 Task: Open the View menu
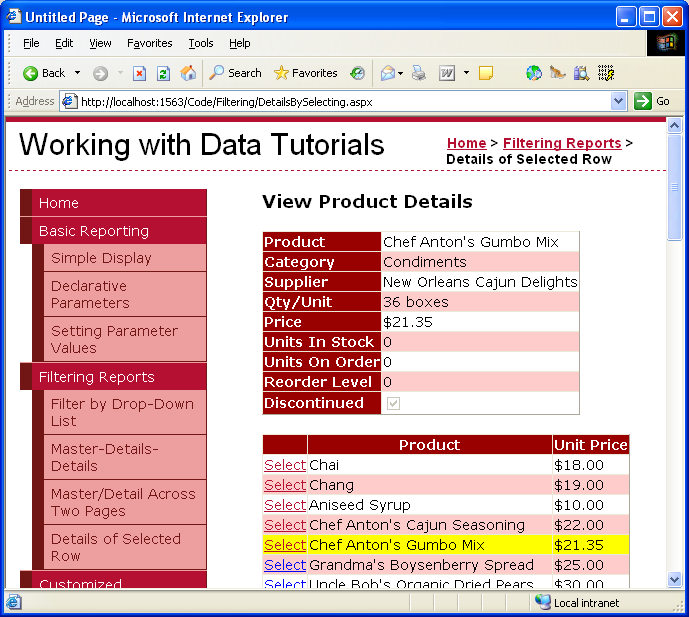(100, 43)
